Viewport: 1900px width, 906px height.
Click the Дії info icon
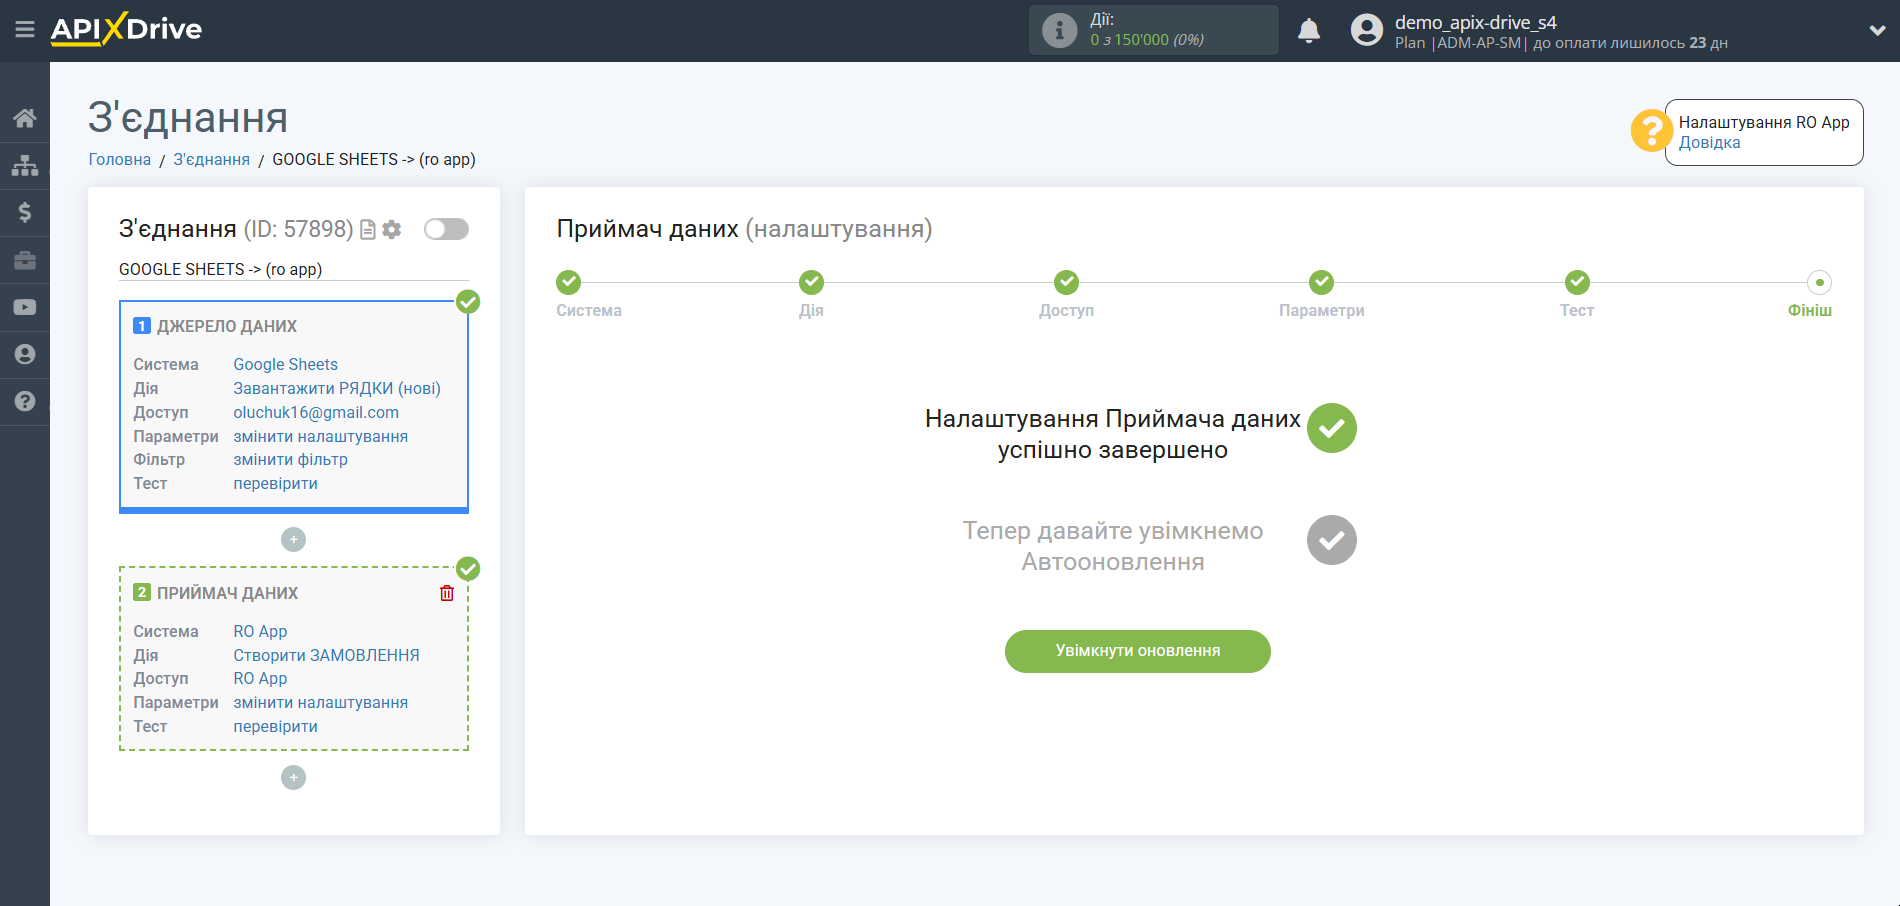(x=1059, y=29)
